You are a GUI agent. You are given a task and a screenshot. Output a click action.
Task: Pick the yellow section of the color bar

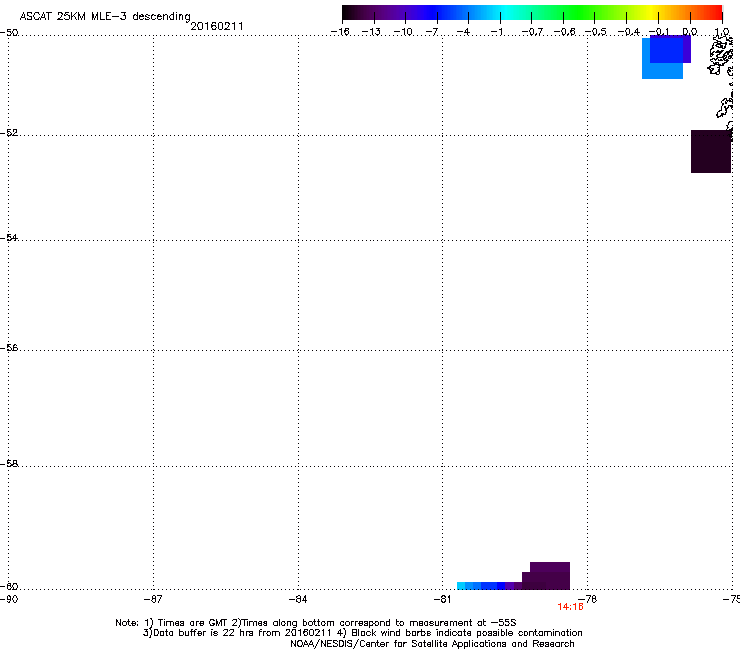pyautogui.click(x=653, y=12)
